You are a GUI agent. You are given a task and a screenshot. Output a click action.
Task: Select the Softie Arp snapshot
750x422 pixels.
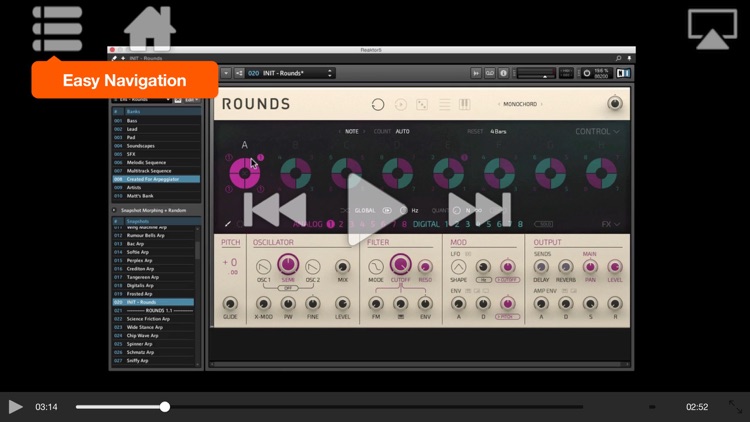pyautogui.click(x=153, y=252)
